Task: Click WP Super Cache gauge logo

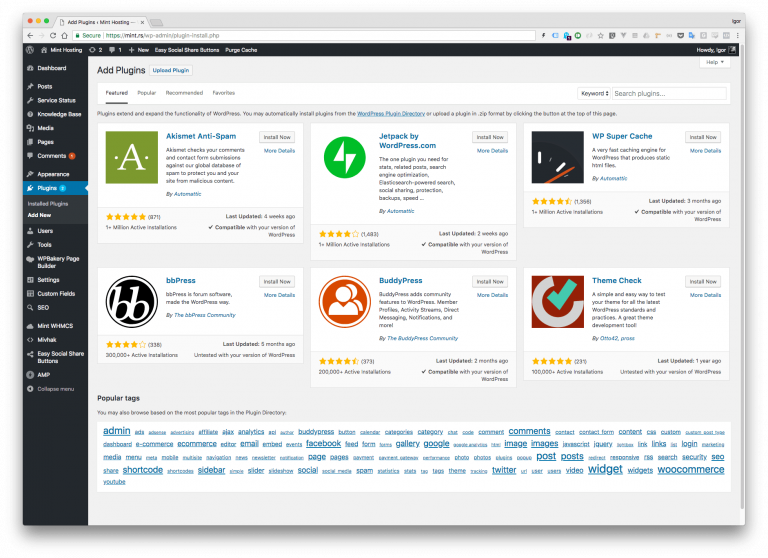Action: point(558,157)
